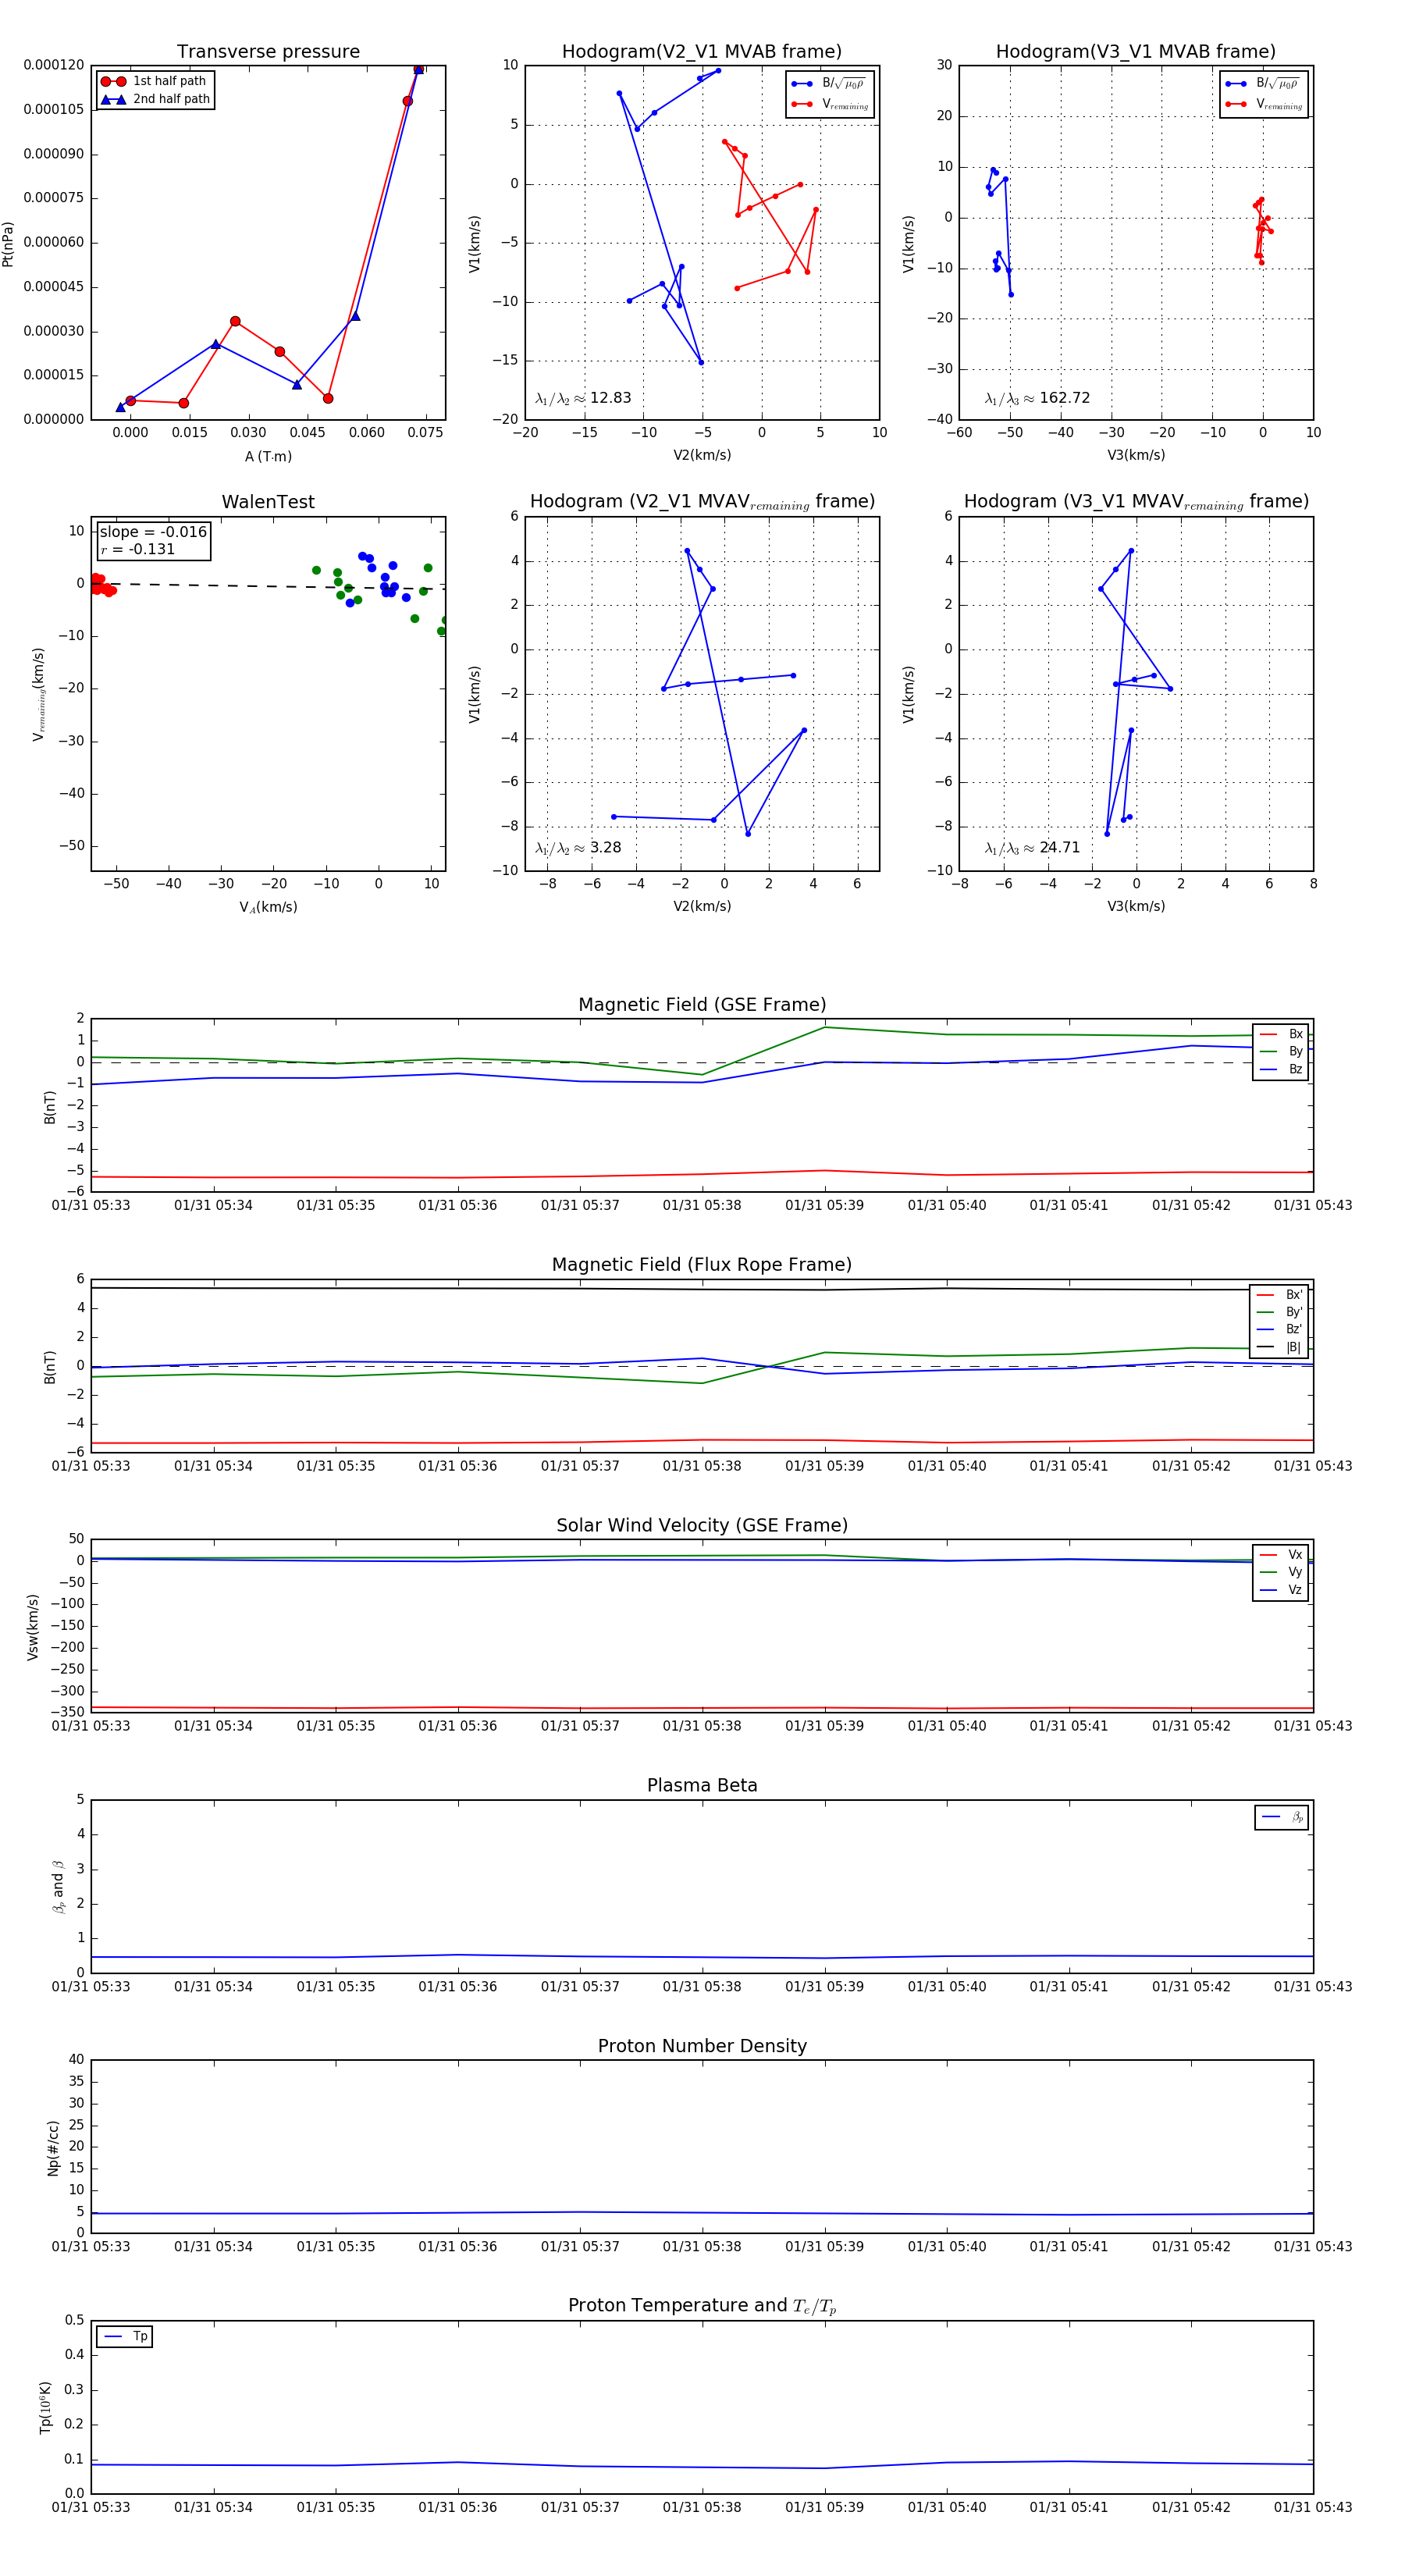Screen dimensions: 1405x2576
Task: Click the "βp and β" y-axis label
Action: [58, 1887]
